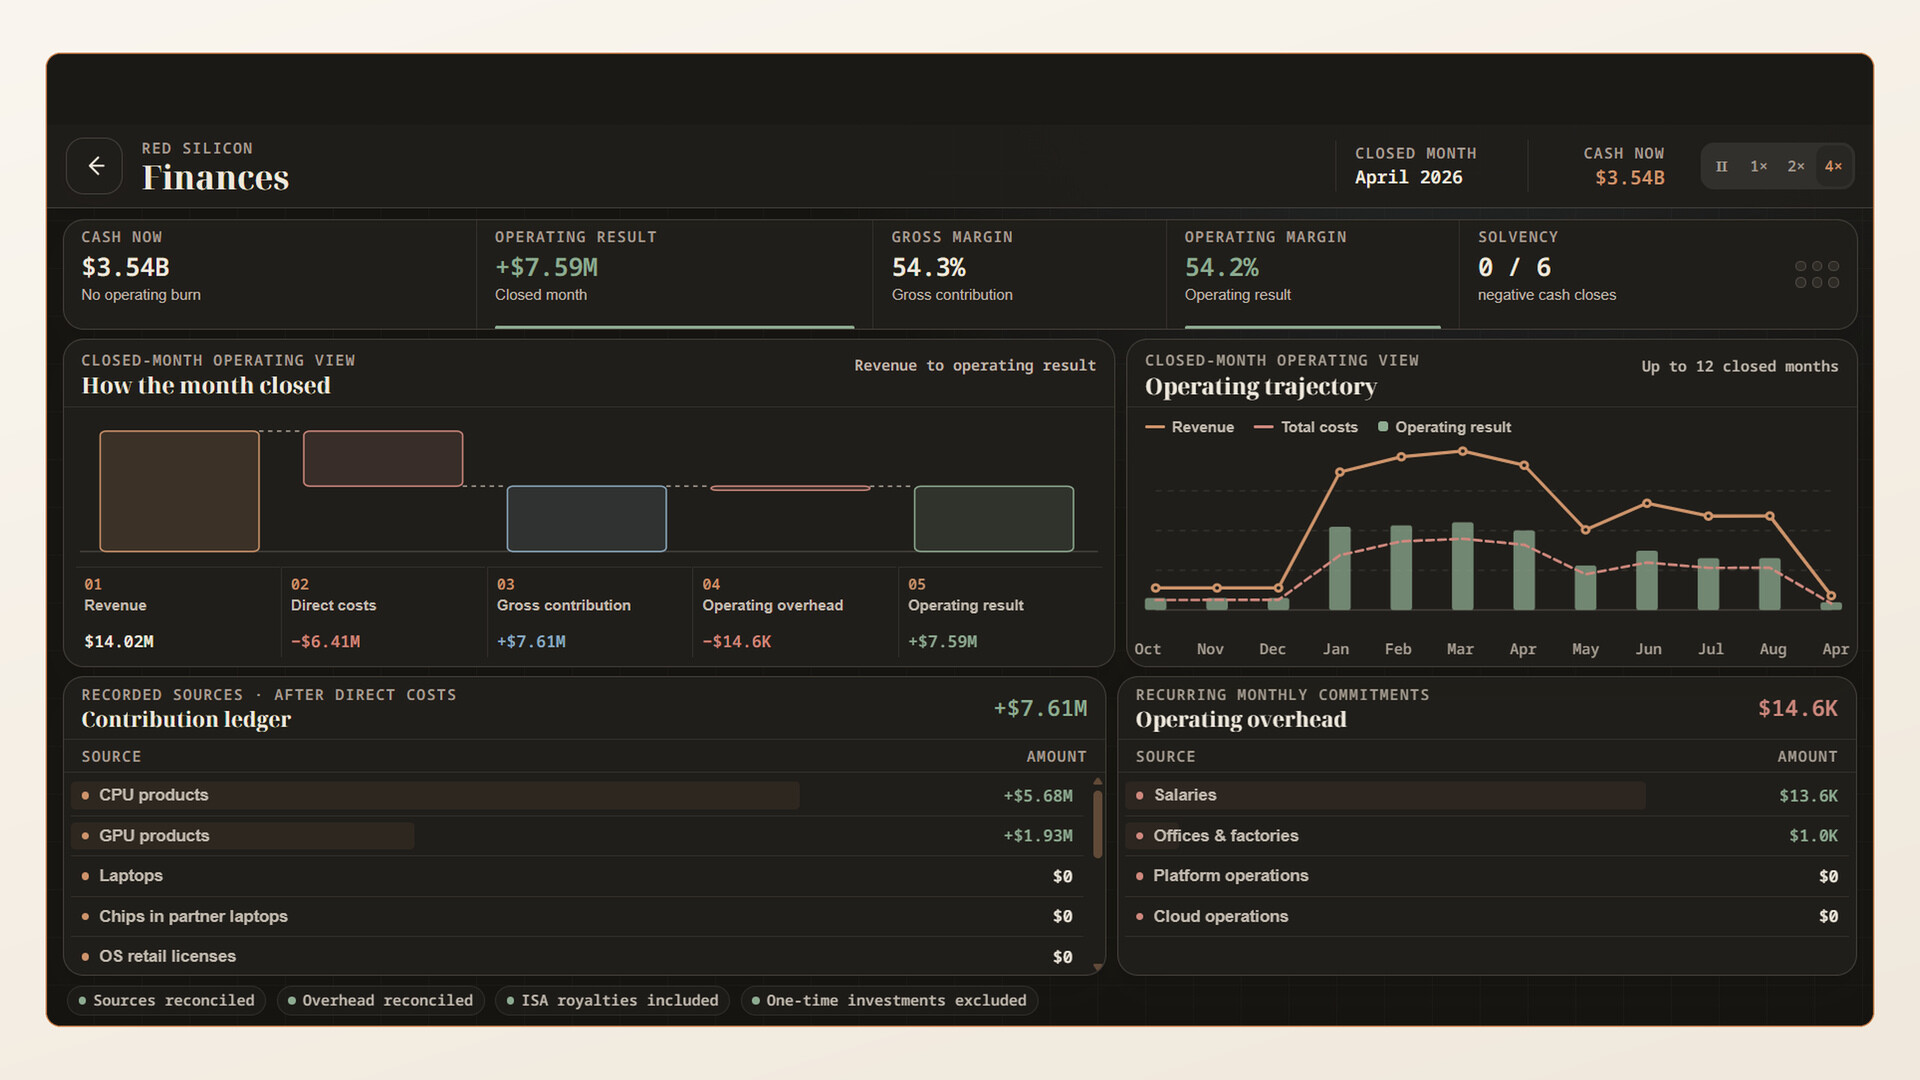This screenshot has height=1080, width=1920.
Task: Click the Overhead reconciled status chip
Action: pyautogui.click(x=380, y=1001)
